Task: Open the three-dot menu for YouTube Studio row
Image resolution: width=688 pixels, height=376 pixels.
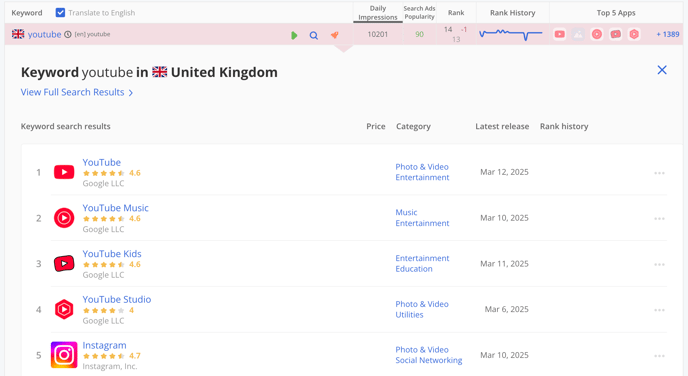Action: click(659, 310)
